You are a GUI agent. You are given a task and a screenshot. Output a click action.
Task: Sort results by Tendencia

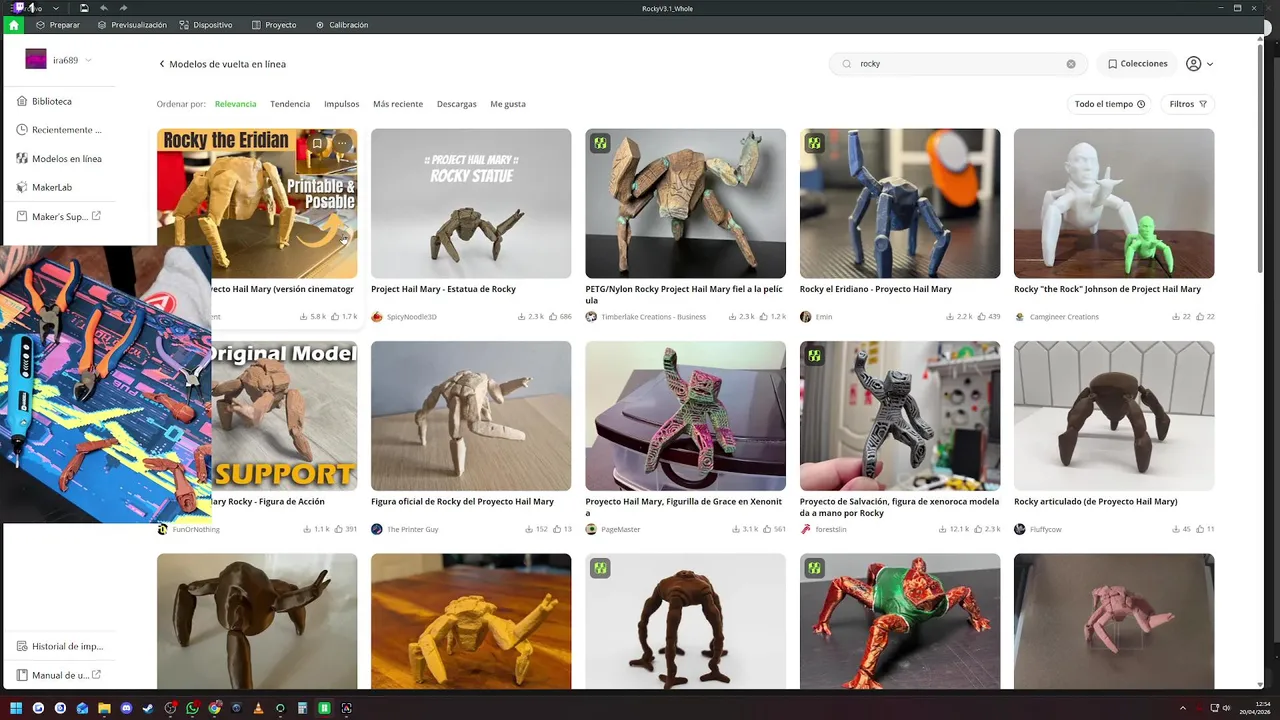(x=290, y=104)
